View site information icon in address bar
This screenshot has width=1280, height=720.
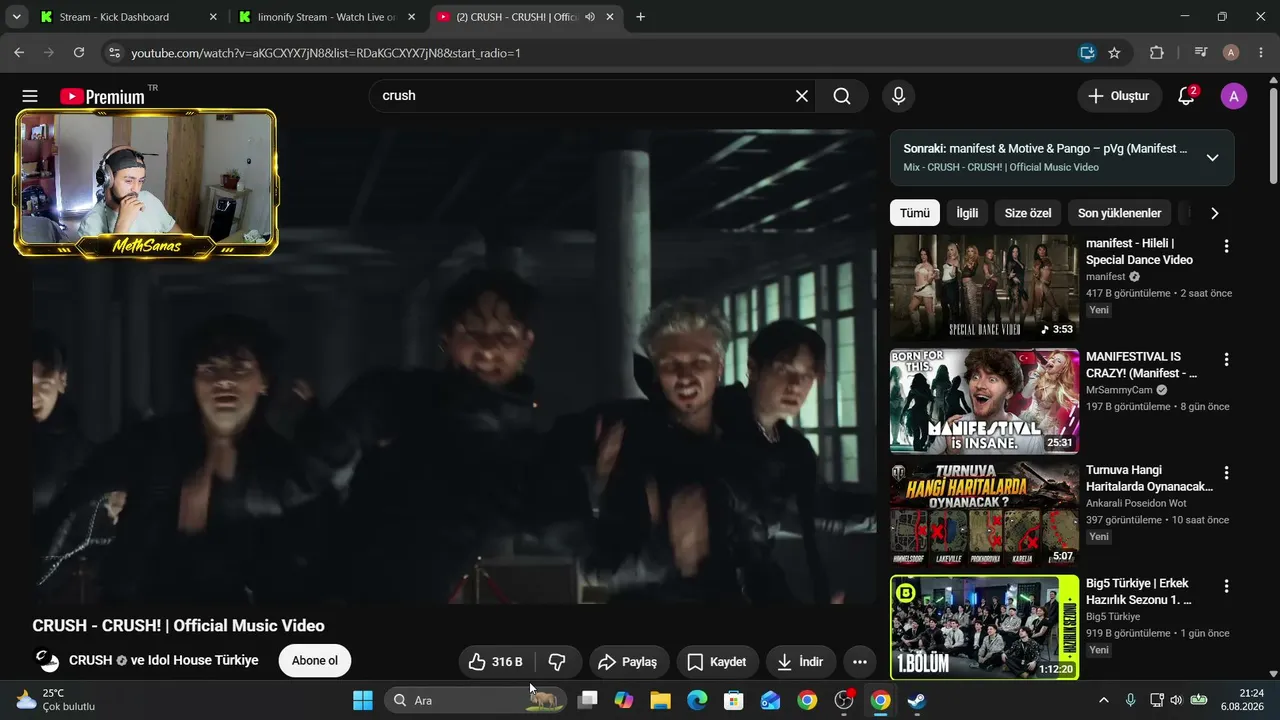pyautogui.click(x=113, y=53)
